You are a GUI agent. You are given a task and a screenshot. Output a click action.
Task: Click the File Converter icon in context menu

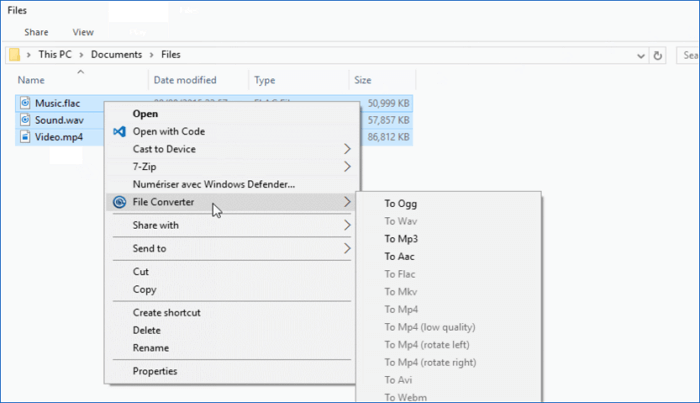coord(119,202)
